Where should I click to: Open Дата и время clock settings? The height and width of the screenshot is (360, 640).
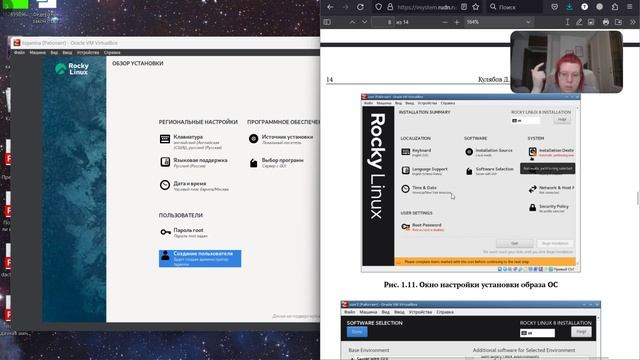(x=194, y=186)
